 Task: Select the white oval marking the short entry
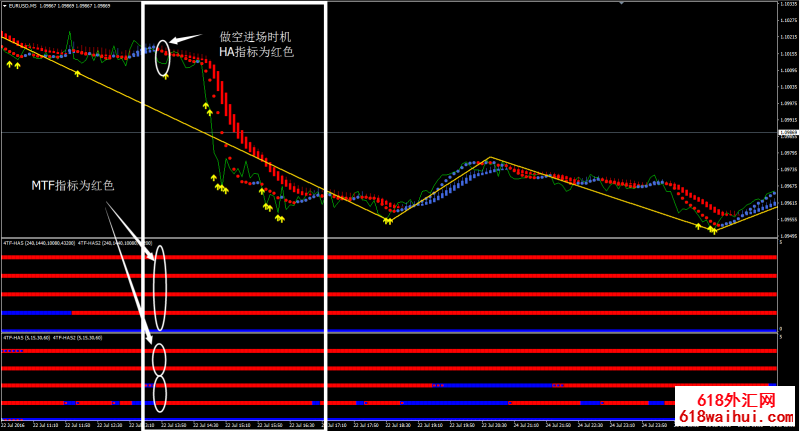pyautogui.click(x=163, y=59)
